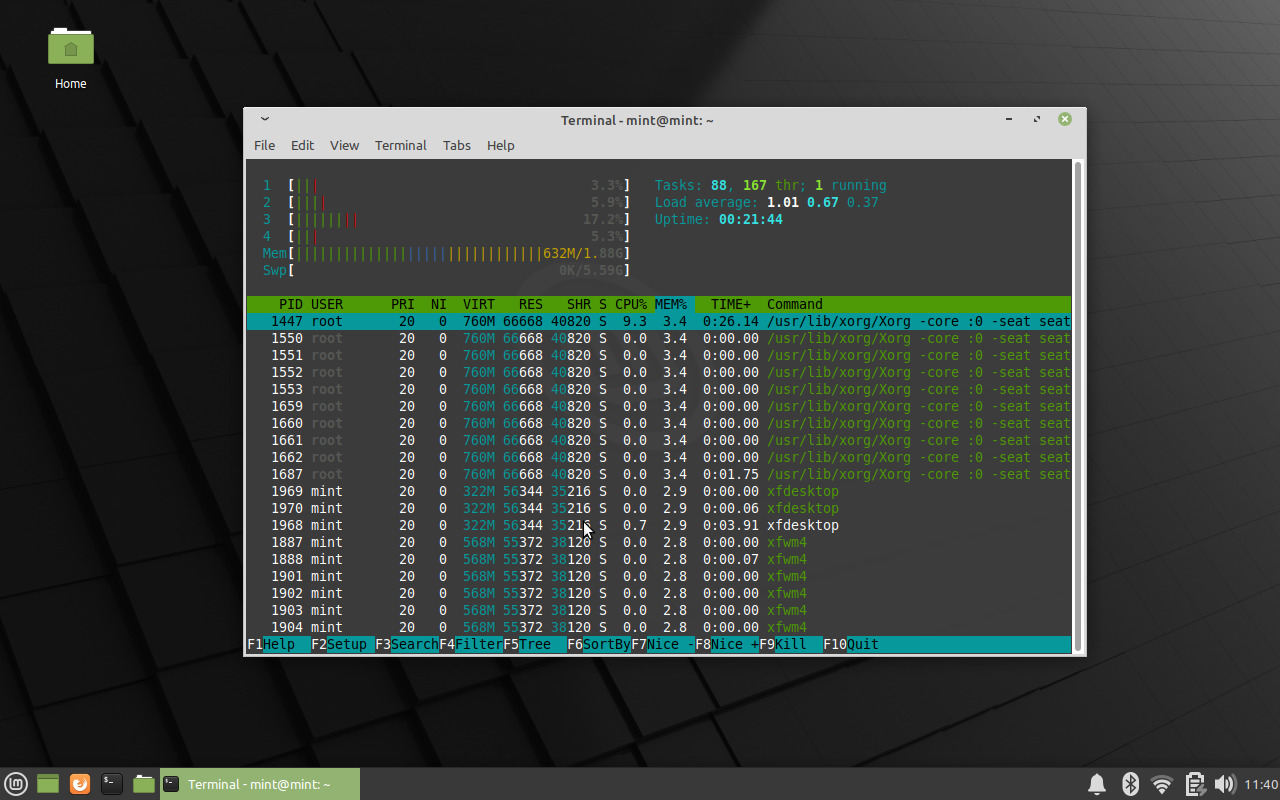Toggle Tree view with F5Tree
Image resolution: width=1280 pixels, height=800 pixels.
click(x=528, y=644)
